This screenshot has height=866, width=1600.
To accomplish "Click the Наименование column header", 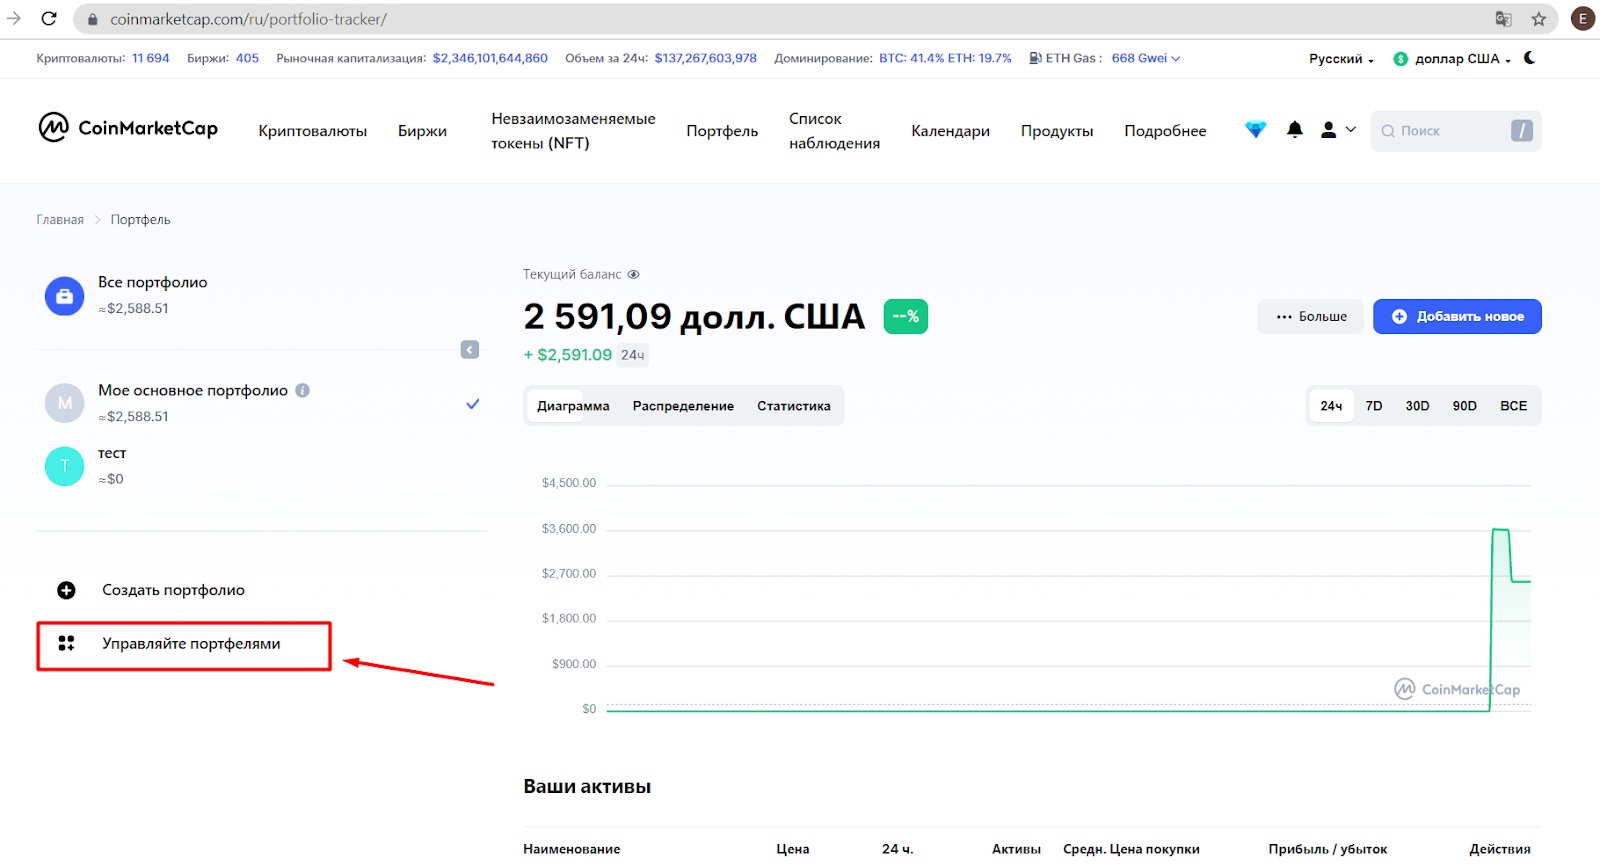I will coord(572,849).
